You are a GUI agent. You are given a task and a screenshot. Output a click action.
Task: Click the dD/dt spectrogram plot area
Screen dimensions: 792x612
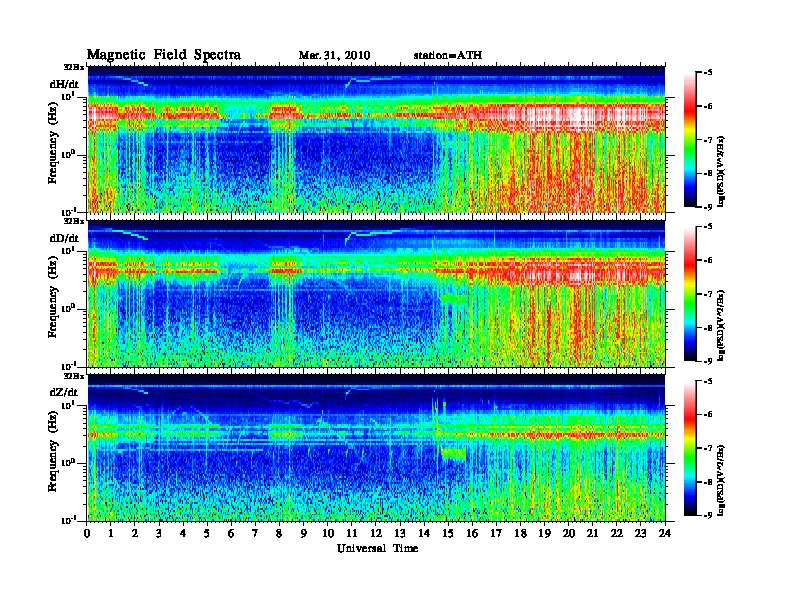tap(376, 293)
